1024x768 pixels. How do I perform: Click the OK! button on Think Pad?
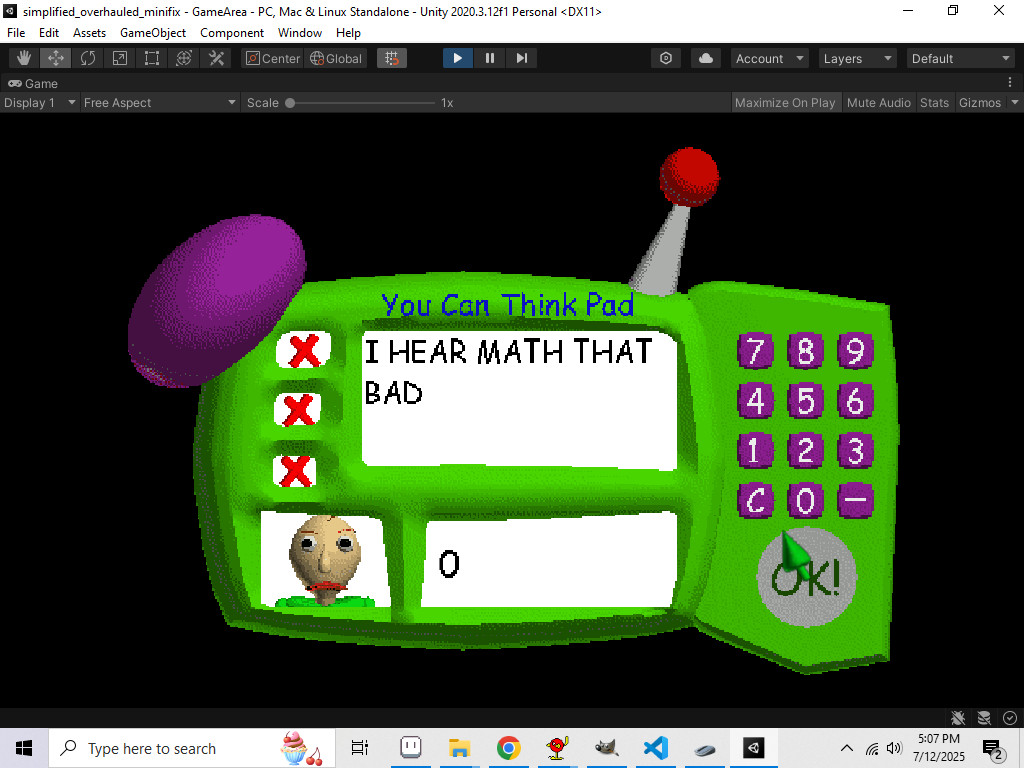[x=806, y=577]
